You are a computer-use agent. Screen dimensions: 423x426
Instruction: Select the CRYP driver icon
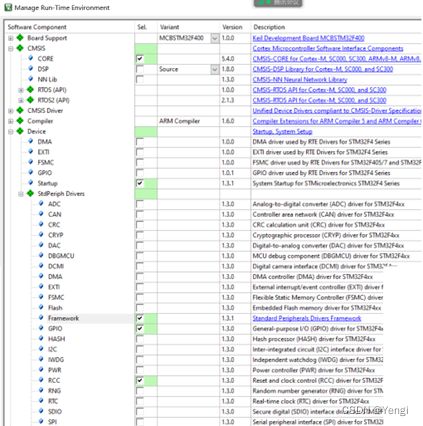(41, 235)
